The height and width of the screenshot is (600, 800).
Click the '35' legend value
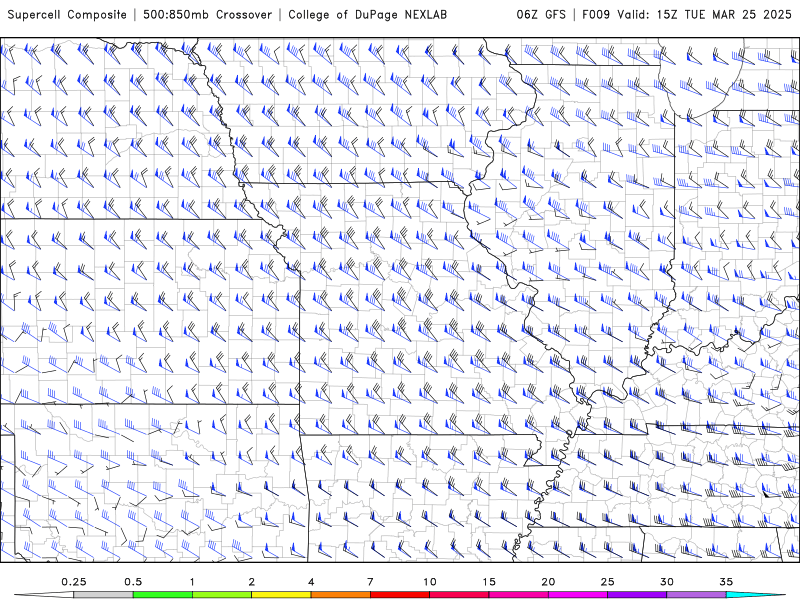pos(726,582)
